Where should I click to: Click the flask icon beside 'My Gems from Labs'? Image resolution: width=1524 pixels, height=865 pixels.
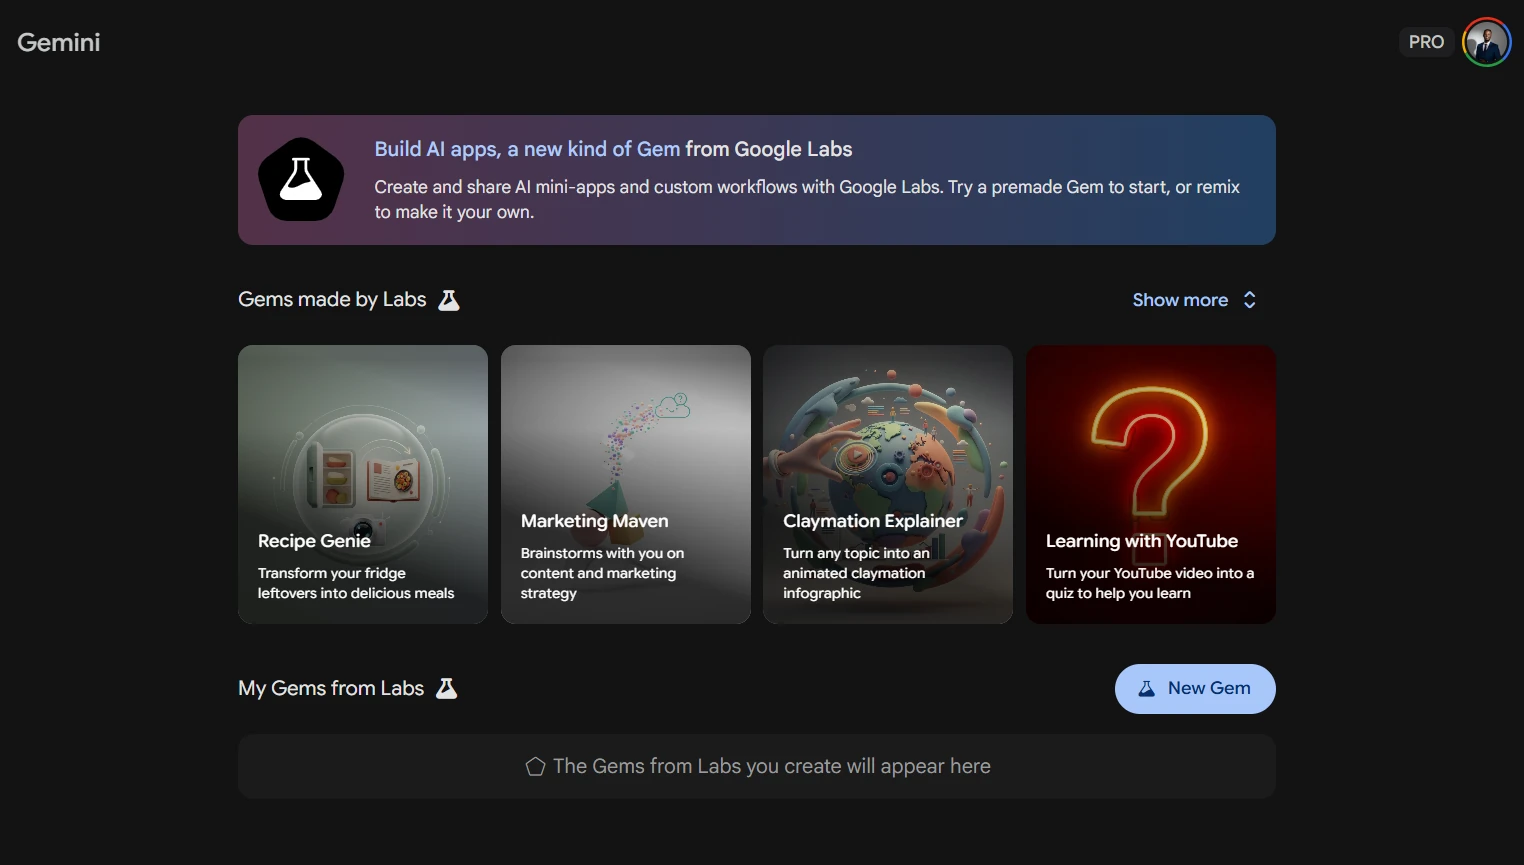point(447,688)
